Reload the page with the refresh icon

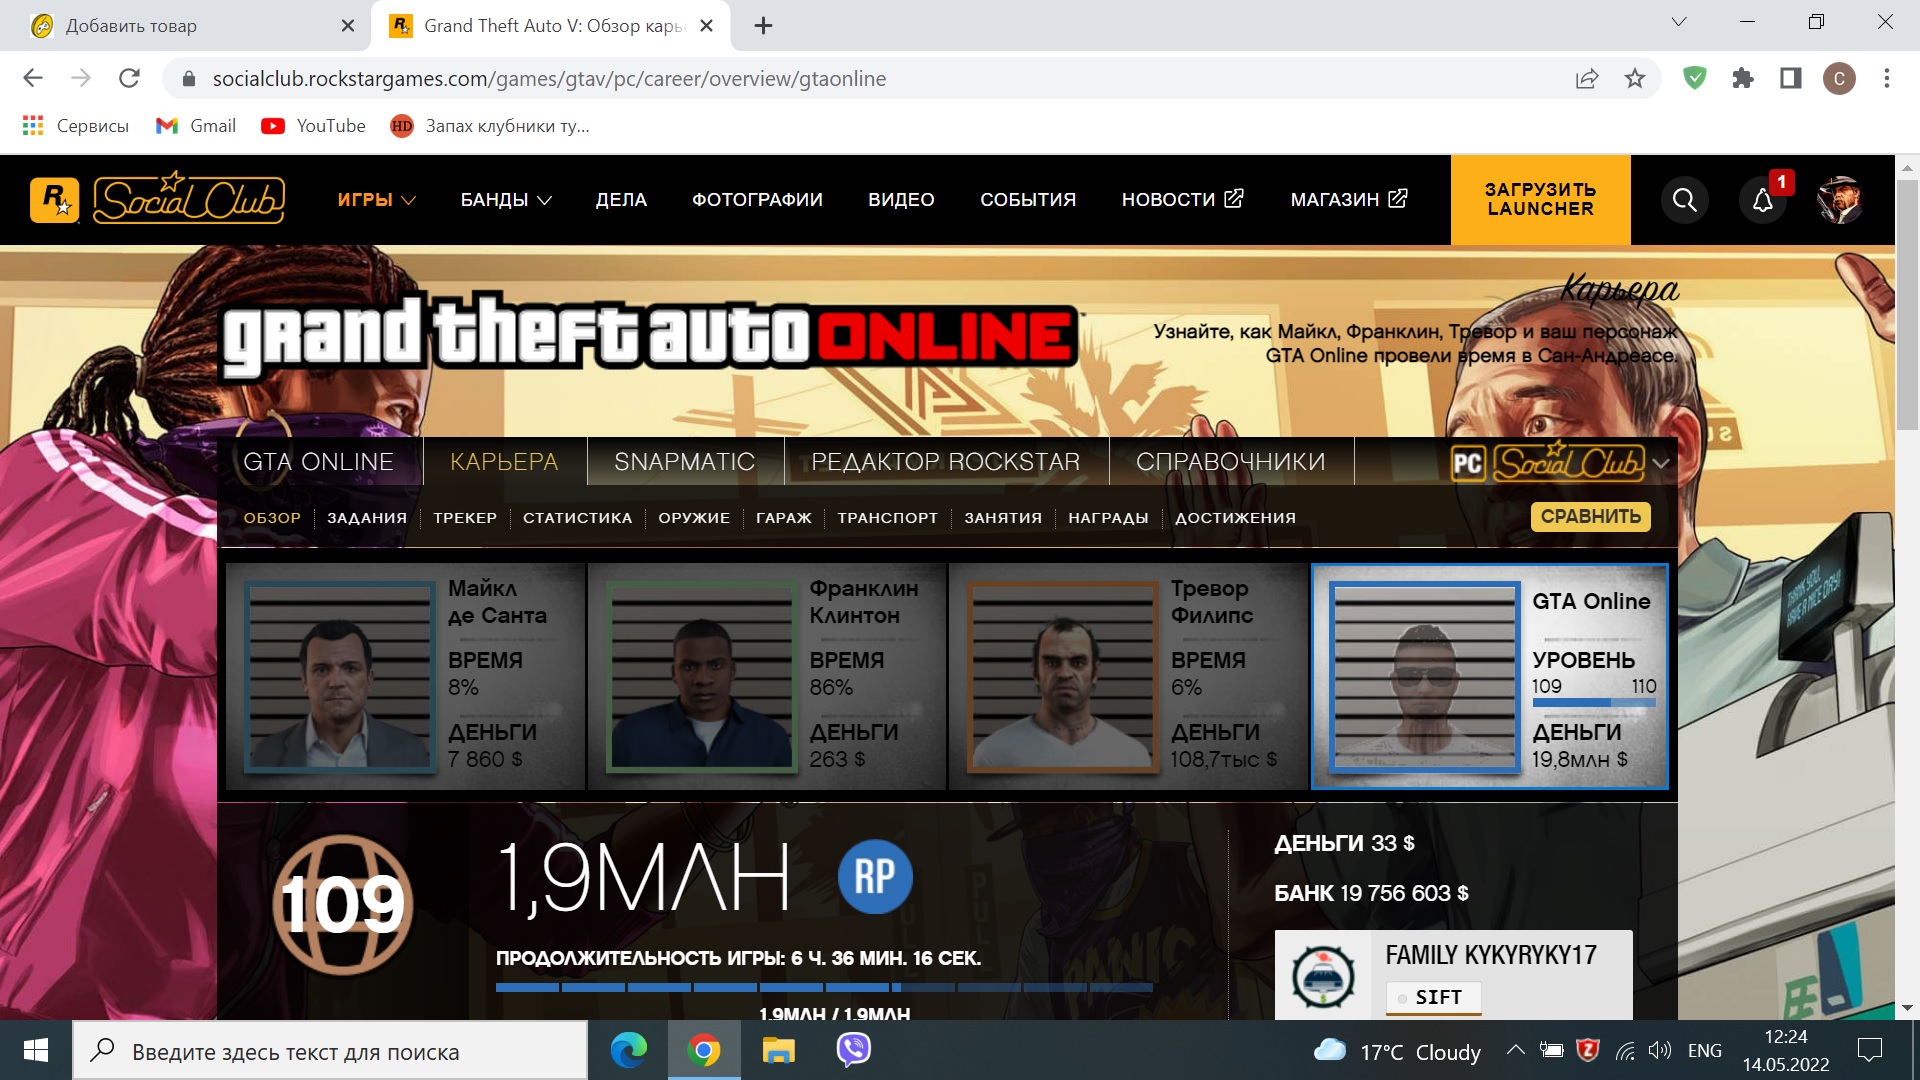coord(129,78)
